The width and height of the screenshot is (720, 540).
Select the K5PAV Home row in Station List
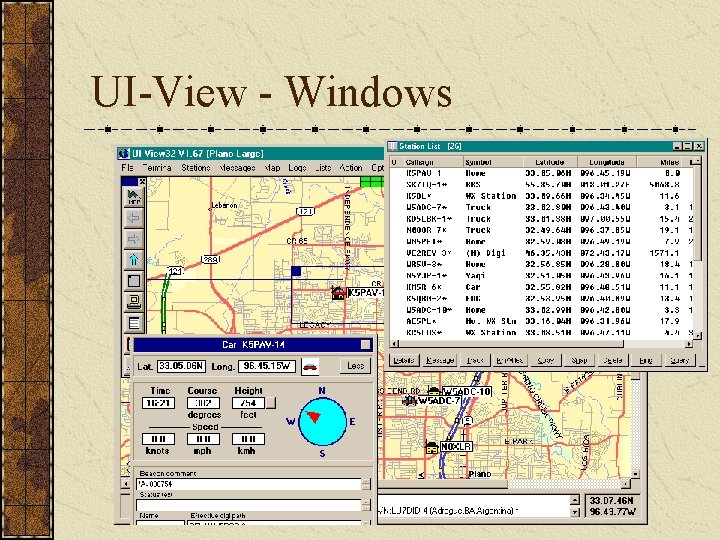[x=542, y=174]
